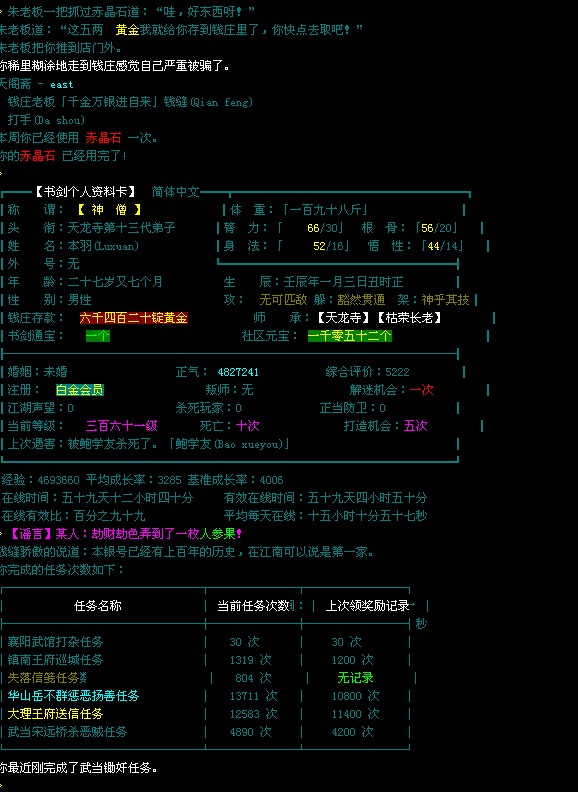The image size is (578, 792).
Task: Click the master 【枯荣长老】
Action: tap(409, 318)
